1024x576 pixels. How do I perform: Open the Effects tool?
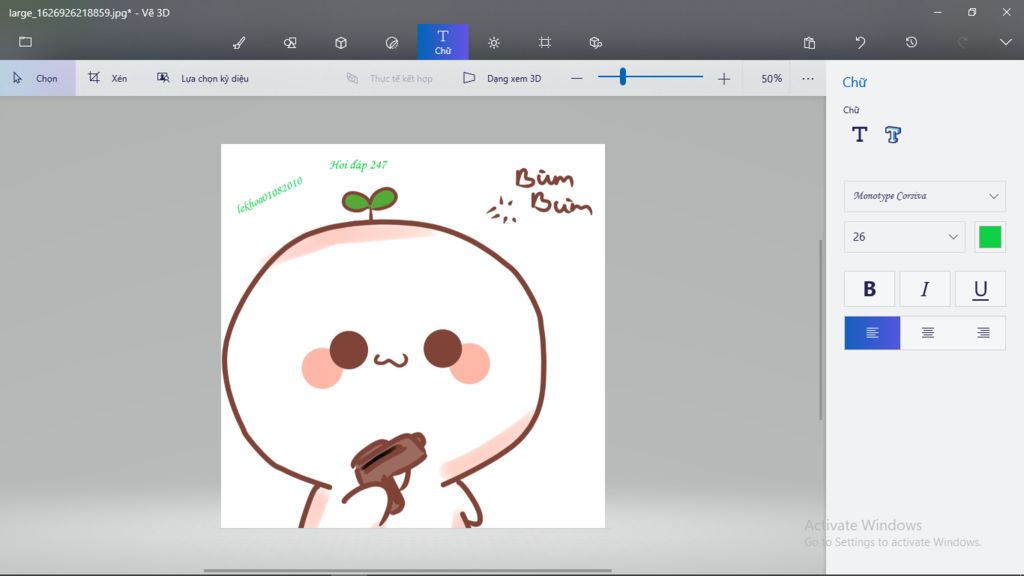(494, 42)
